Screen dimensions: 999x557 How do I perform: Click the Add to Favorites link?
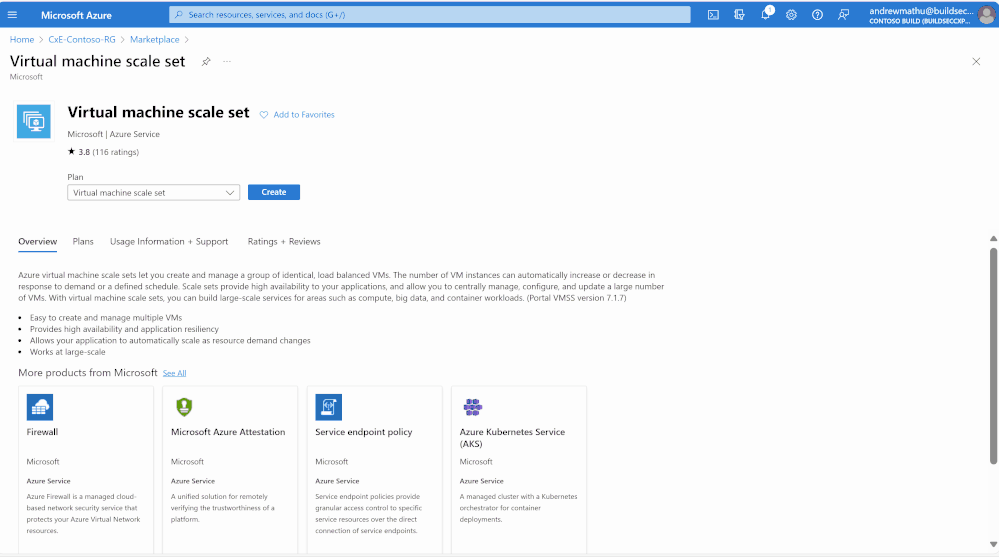[x=304, y=115]
